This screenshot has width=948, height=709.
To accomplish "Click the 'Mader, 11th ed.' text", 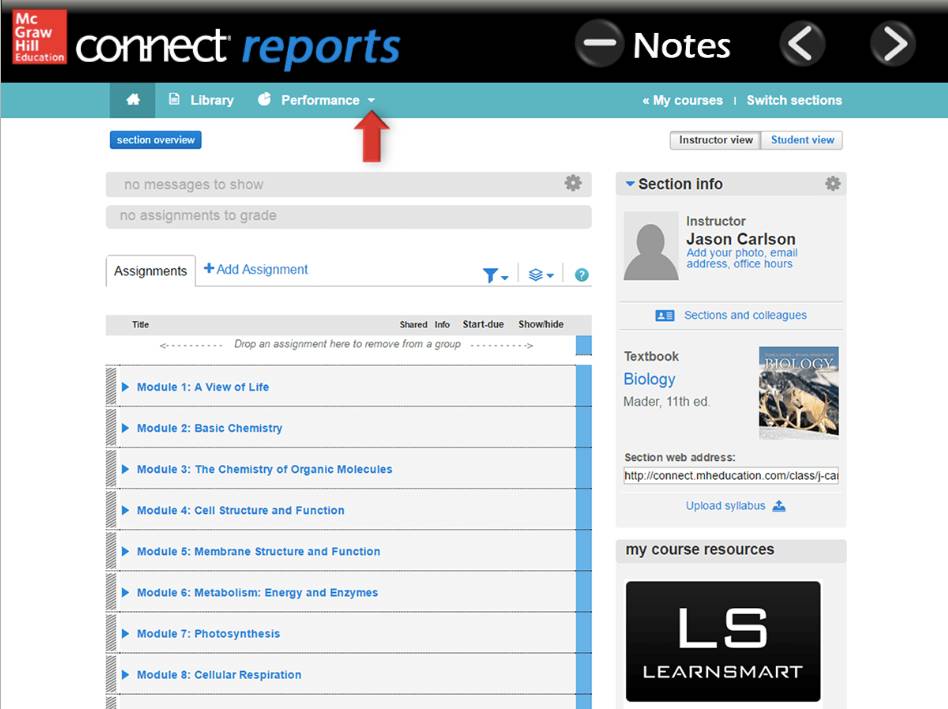I will pos(666,401).
